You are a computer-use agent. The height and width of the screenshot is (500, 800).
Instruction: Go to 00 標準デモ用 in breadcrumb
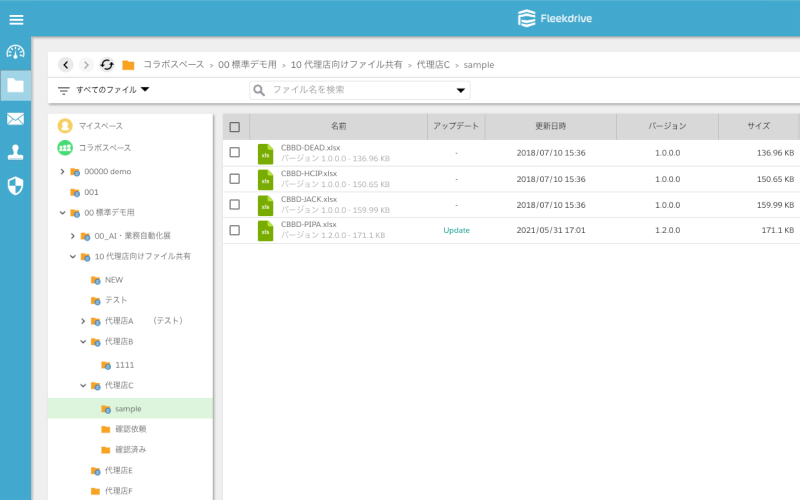click(247, 65)
